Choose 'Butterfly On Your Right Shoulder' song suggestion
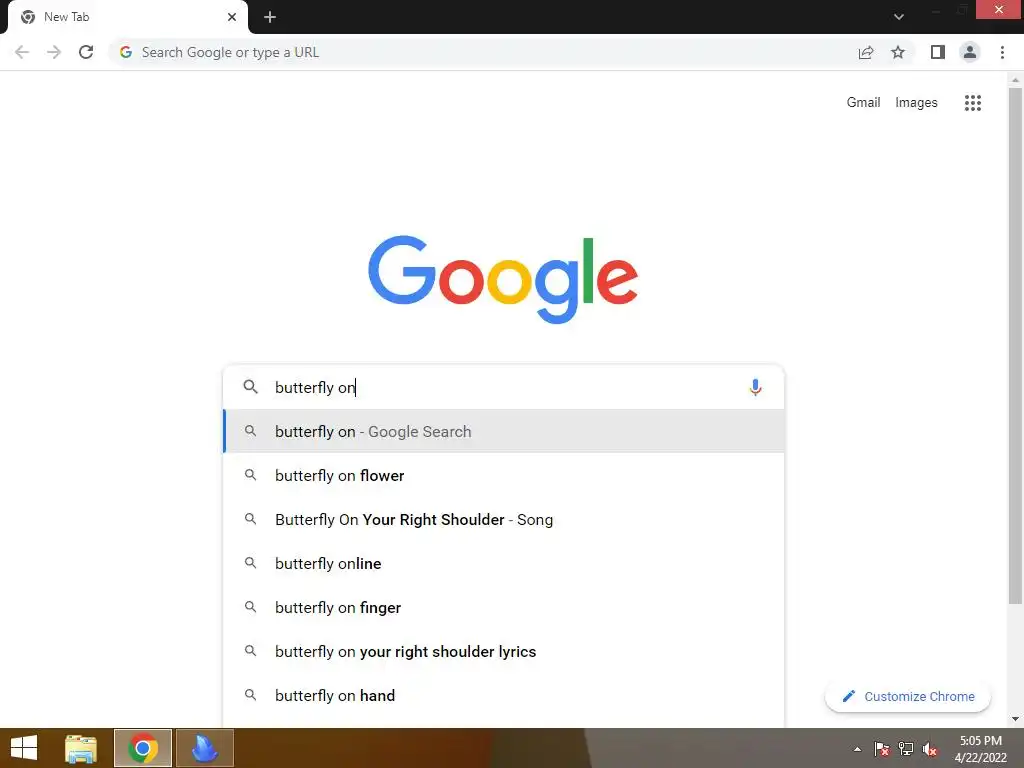 pos(504,519)
